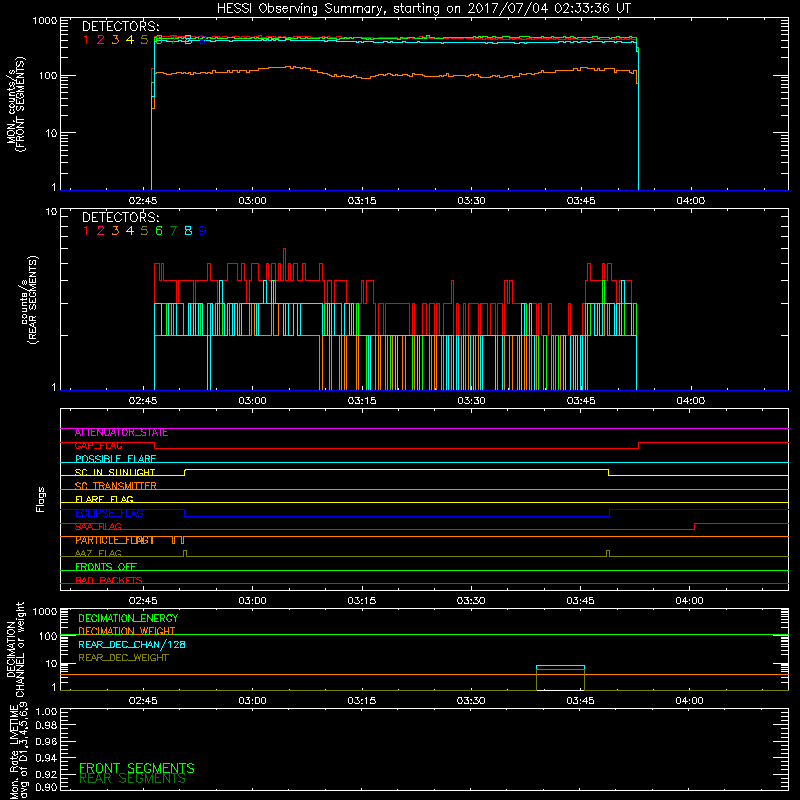800x800 pixels.
Task: Click 03:30 tick under rear segments plot
Action: click(471, 401)
